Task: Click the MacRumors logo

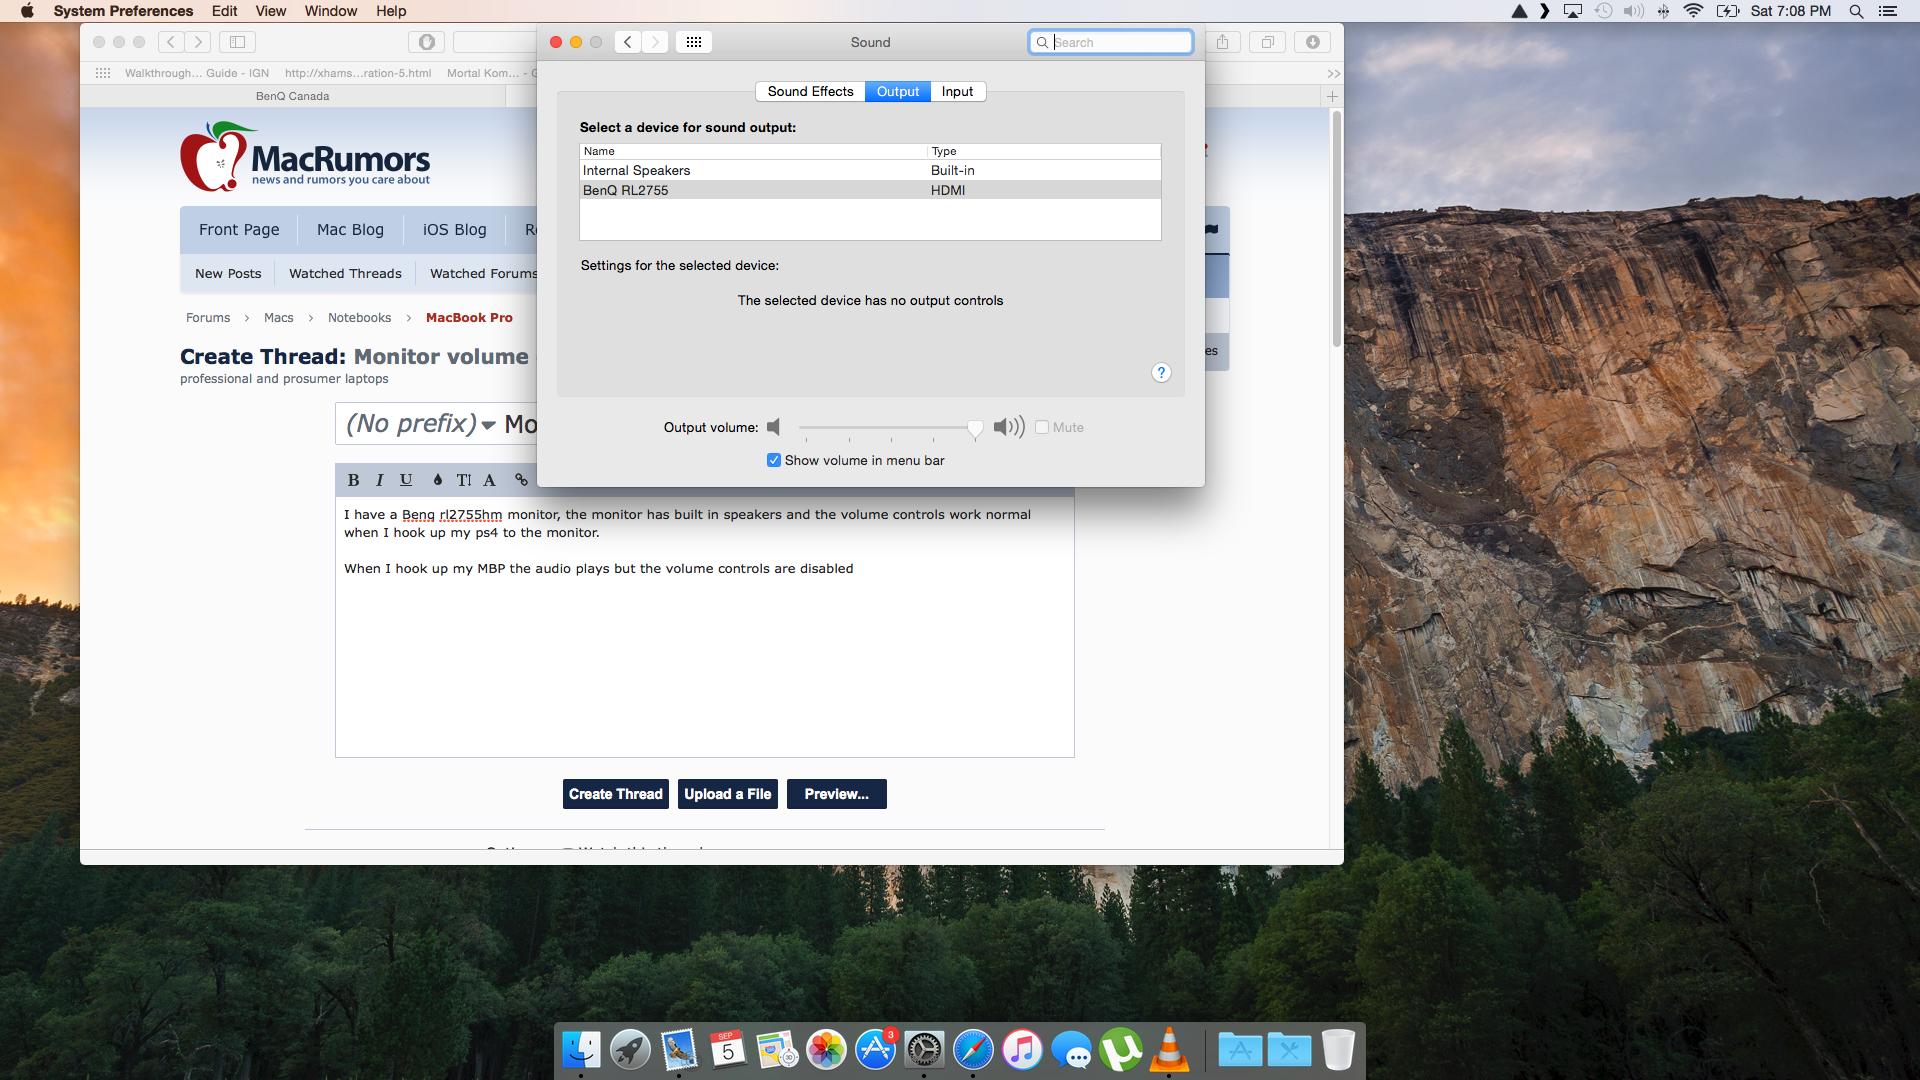Action: point(305,157)
